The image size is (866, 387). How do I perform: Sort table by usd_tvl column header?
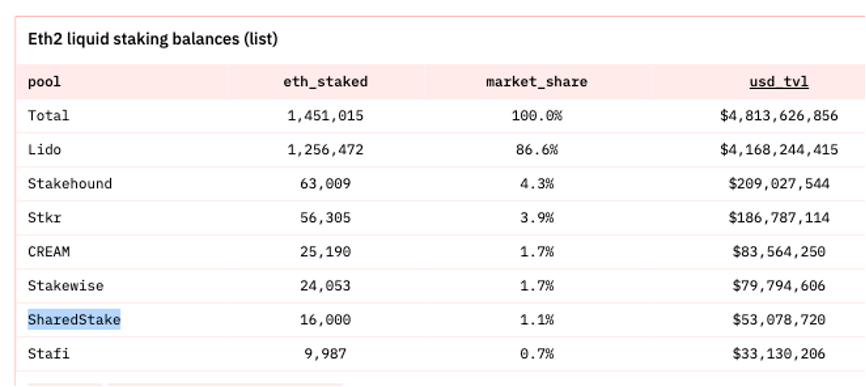779,82
